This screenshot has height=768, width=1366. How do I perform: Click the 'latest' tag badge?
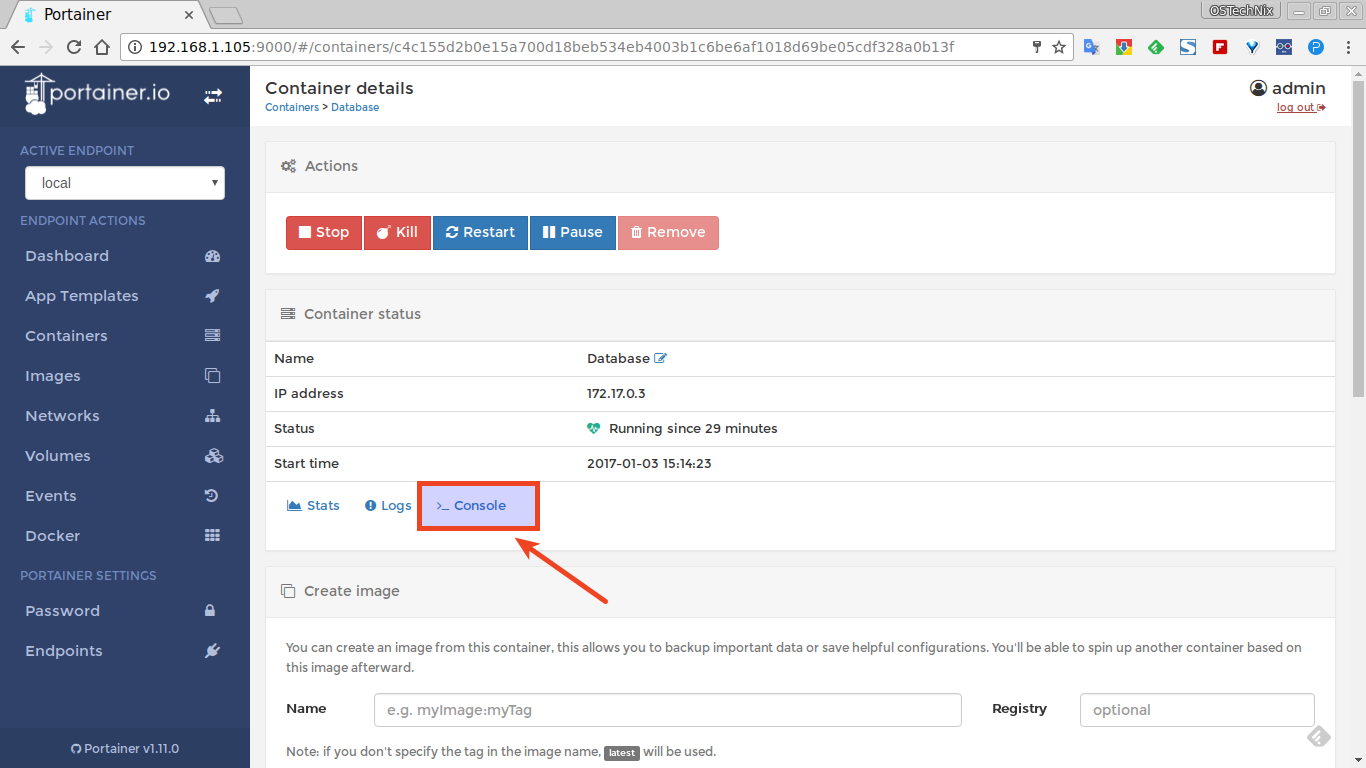pyautogui.click(x=622, y=752)
